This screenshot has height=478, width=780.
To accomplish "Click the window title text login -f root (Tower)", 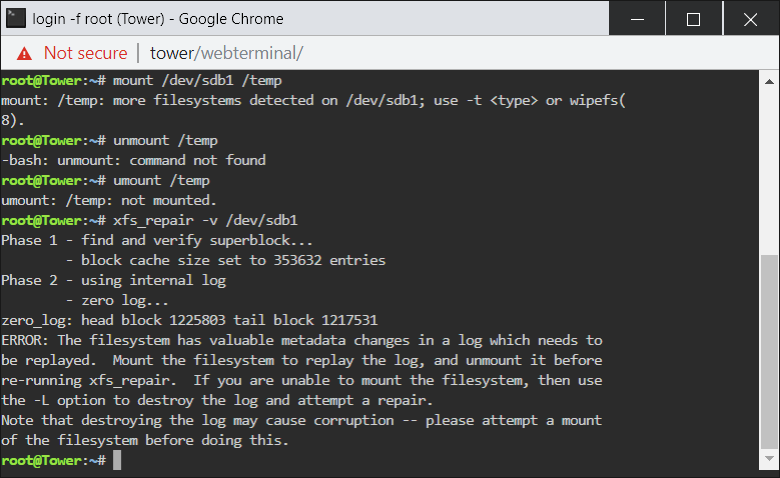I will tap(98, 19).
